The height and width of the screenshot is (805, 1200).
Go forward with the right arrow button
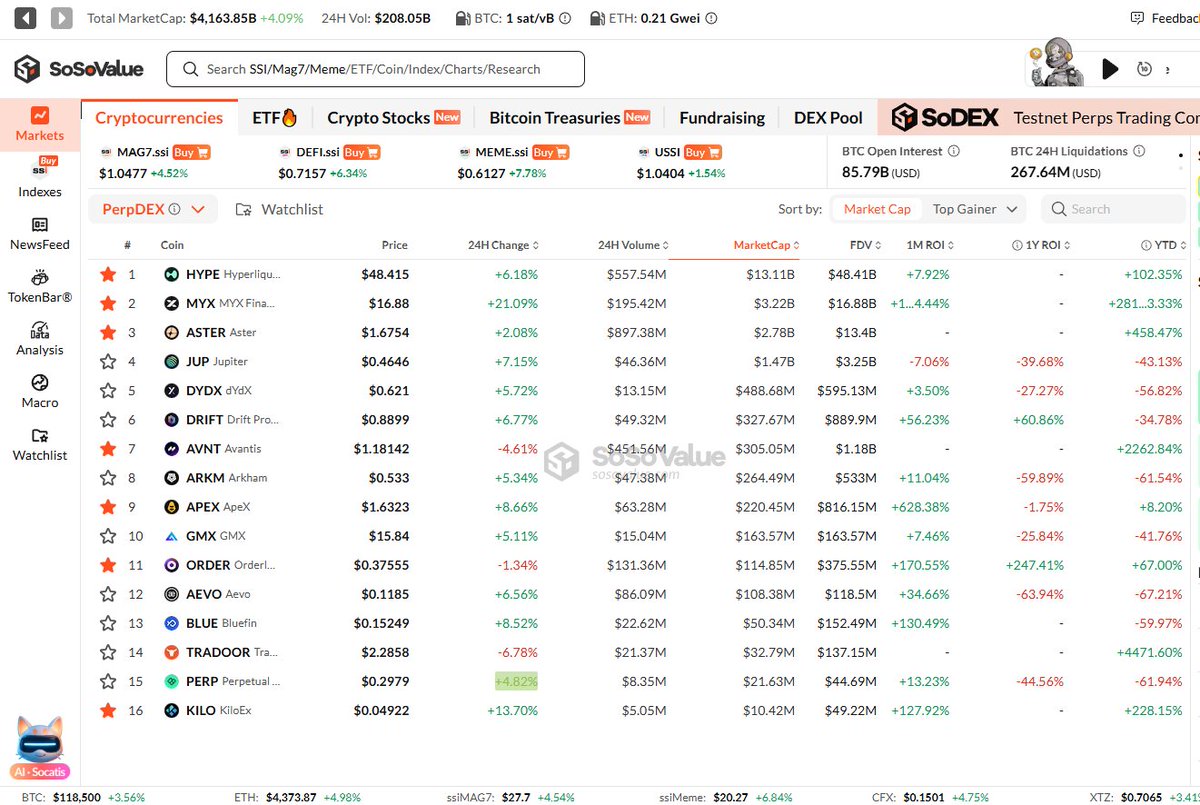click(x=61, y=18)
